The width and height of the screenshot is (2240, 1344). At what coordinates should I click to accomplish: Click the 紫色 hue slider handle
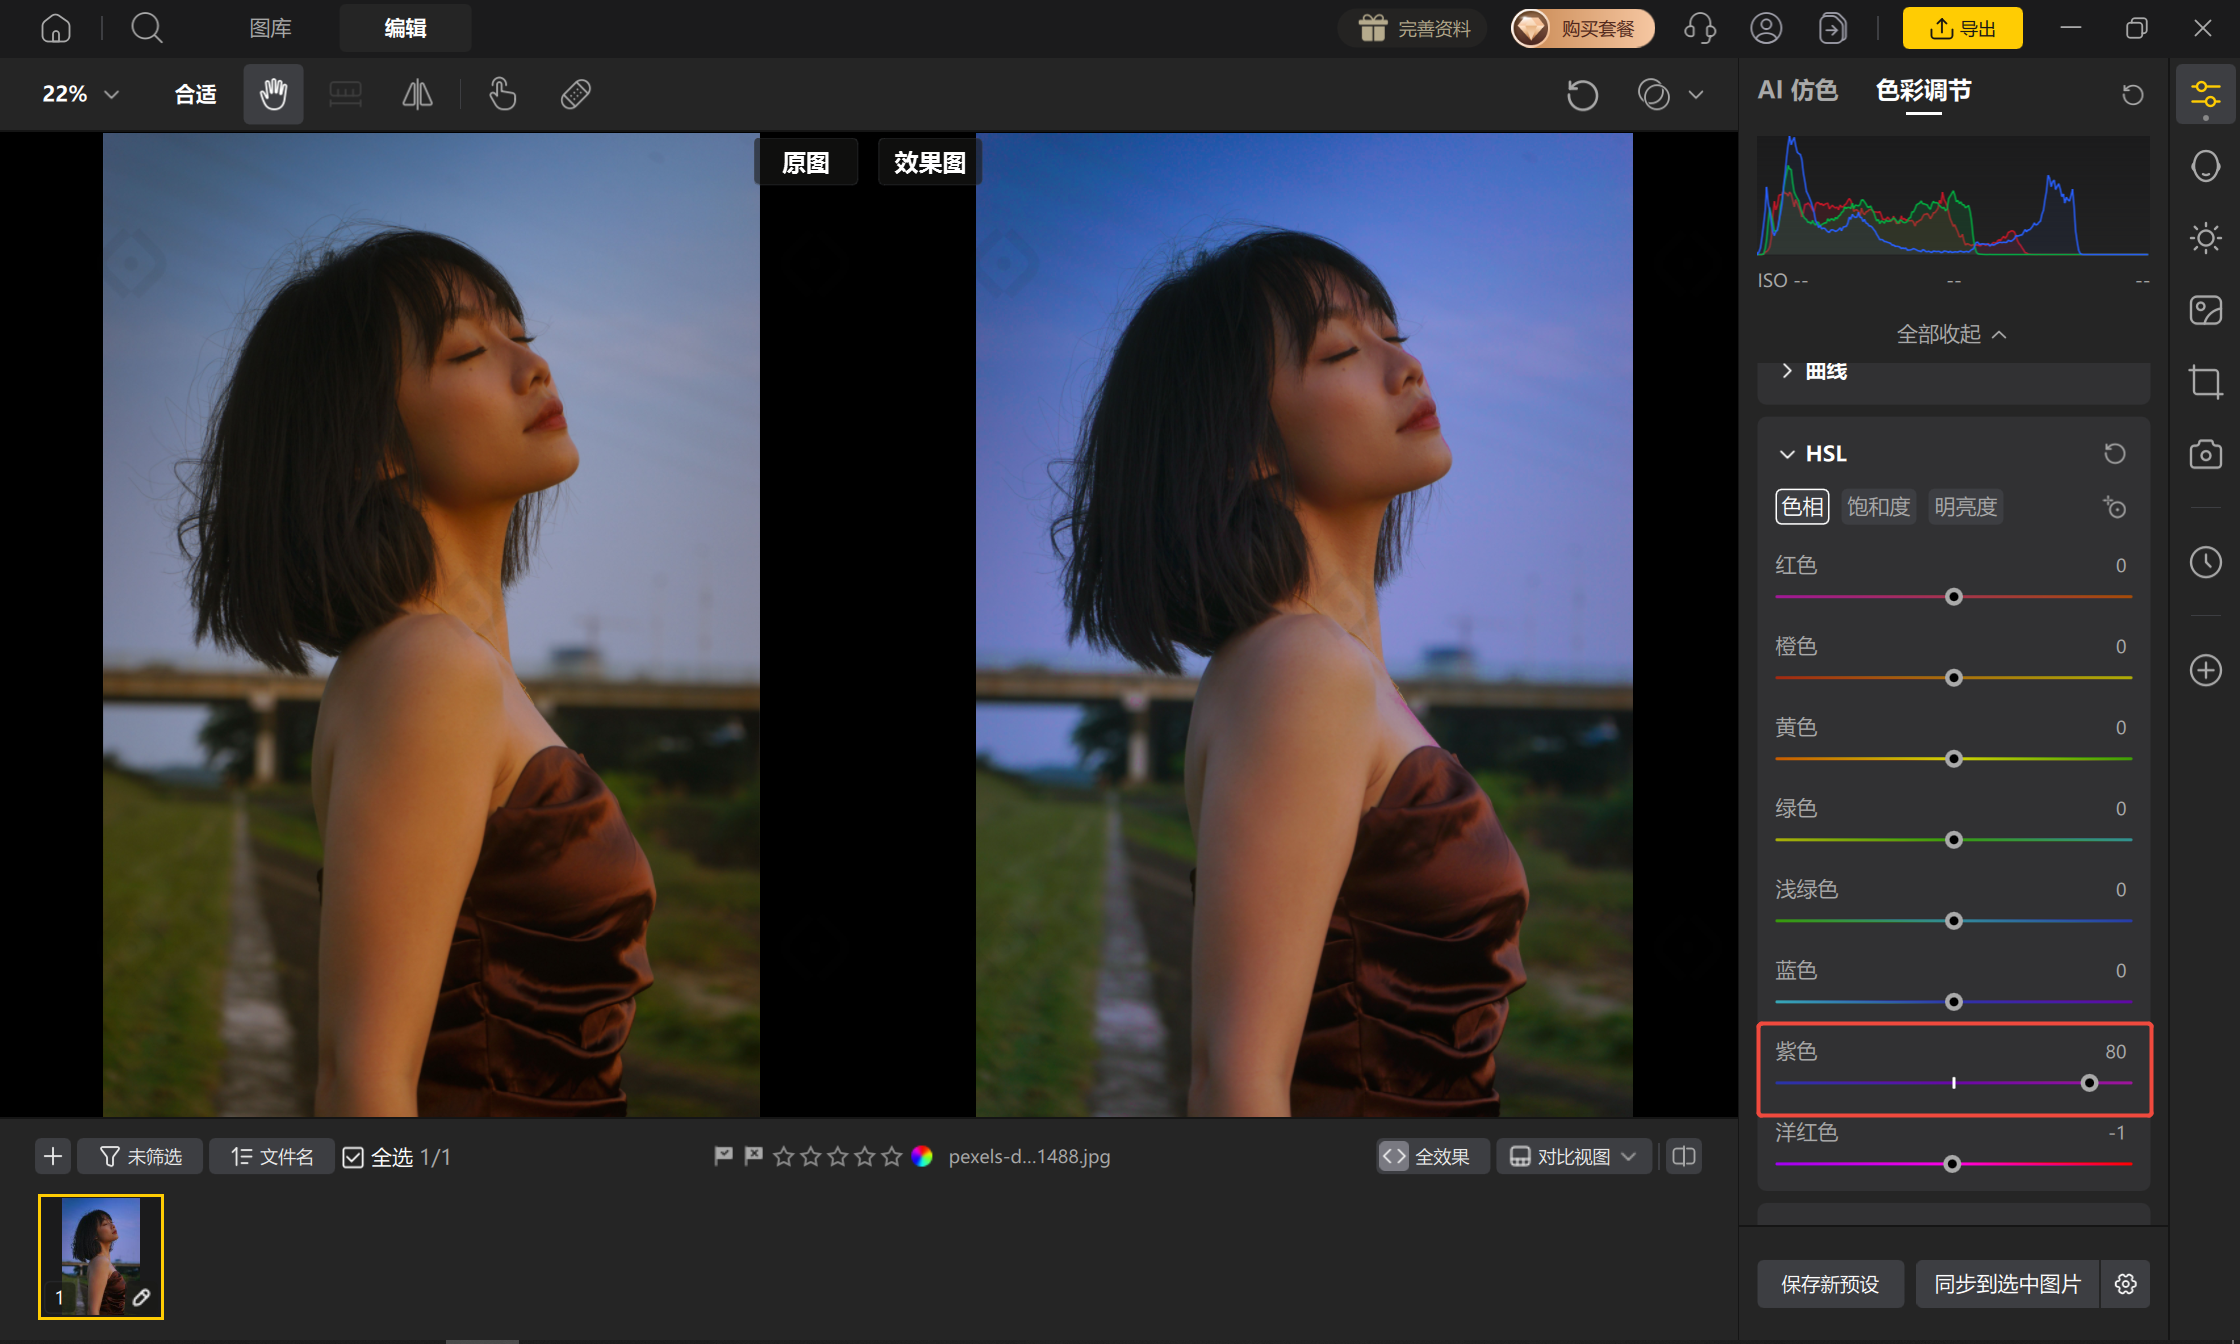click(x=2089, y=1083)
